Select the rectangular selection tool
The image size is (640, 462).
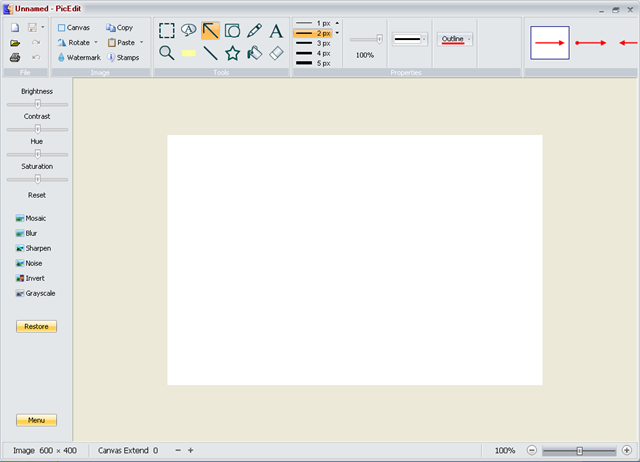167,31
